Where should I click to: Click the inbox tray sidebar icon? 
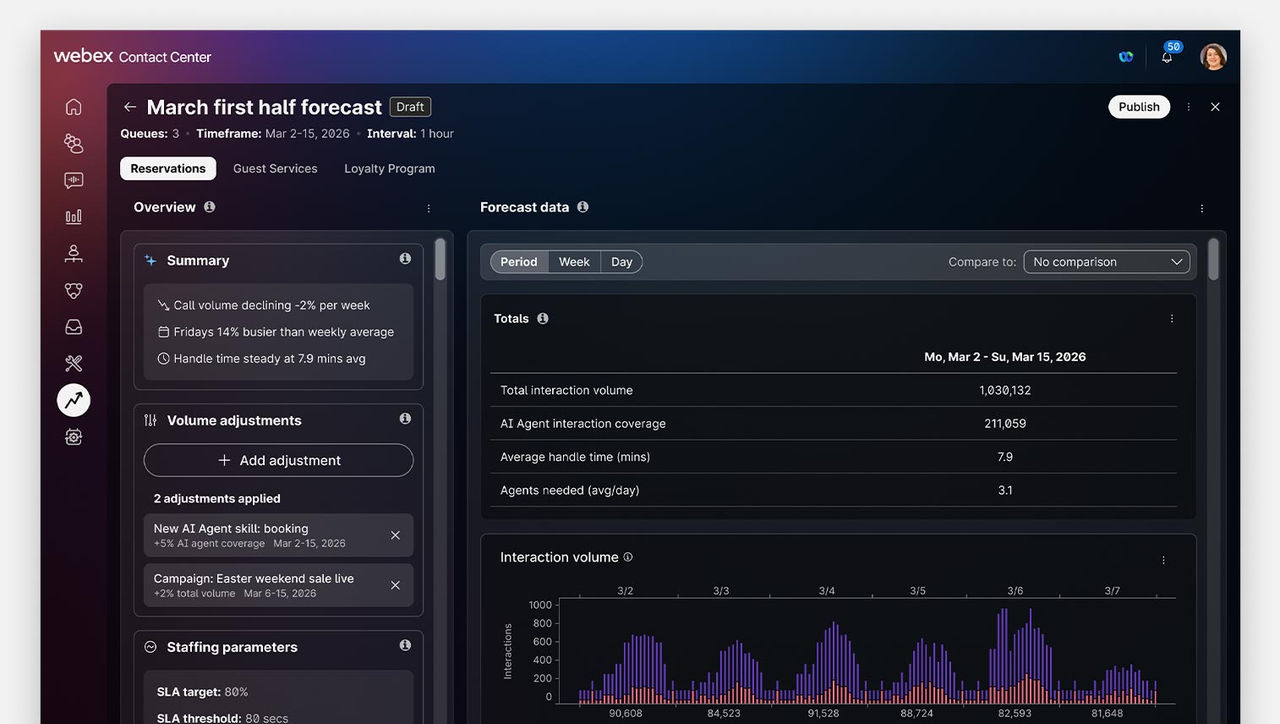73,327
